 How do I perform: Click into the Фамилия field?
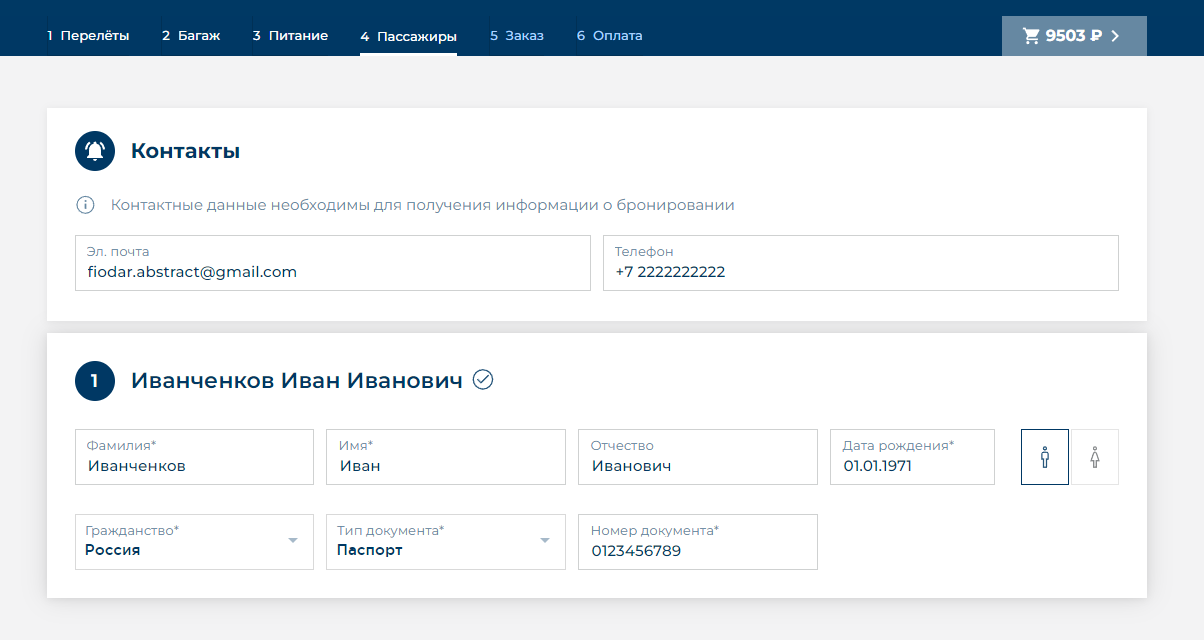[194, 466]
